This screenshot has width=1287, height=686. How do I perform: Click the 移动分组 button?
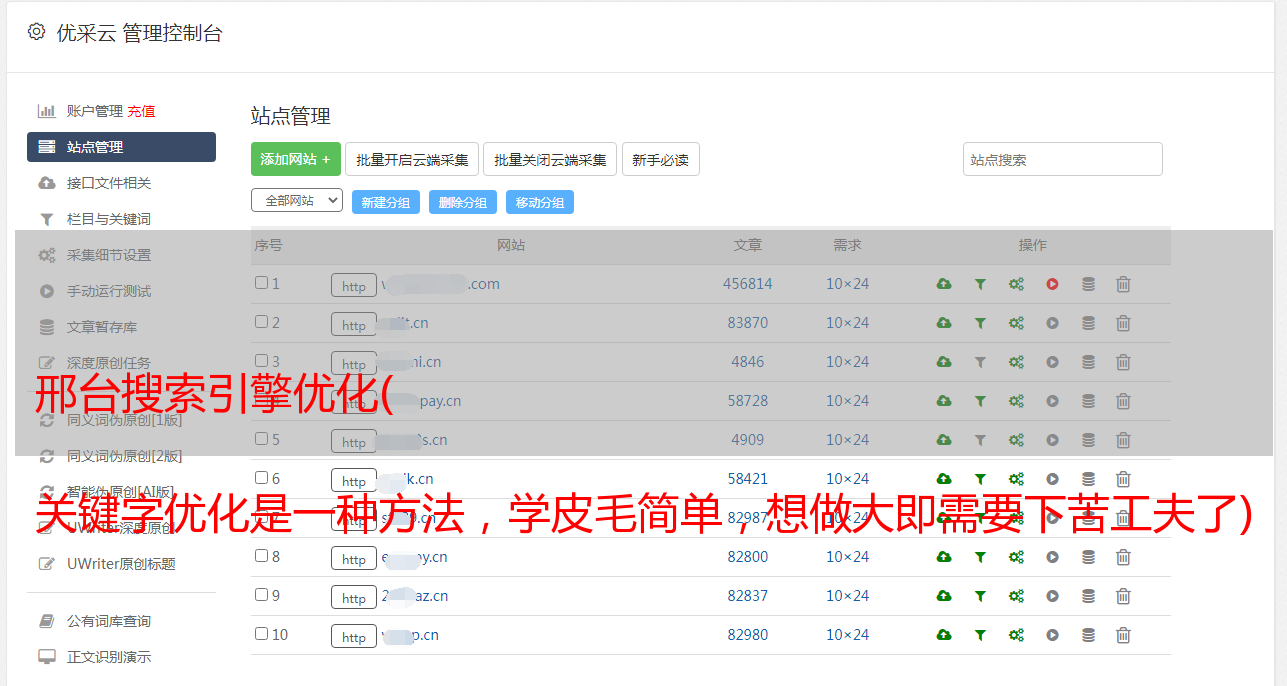[x=540, y=202]
